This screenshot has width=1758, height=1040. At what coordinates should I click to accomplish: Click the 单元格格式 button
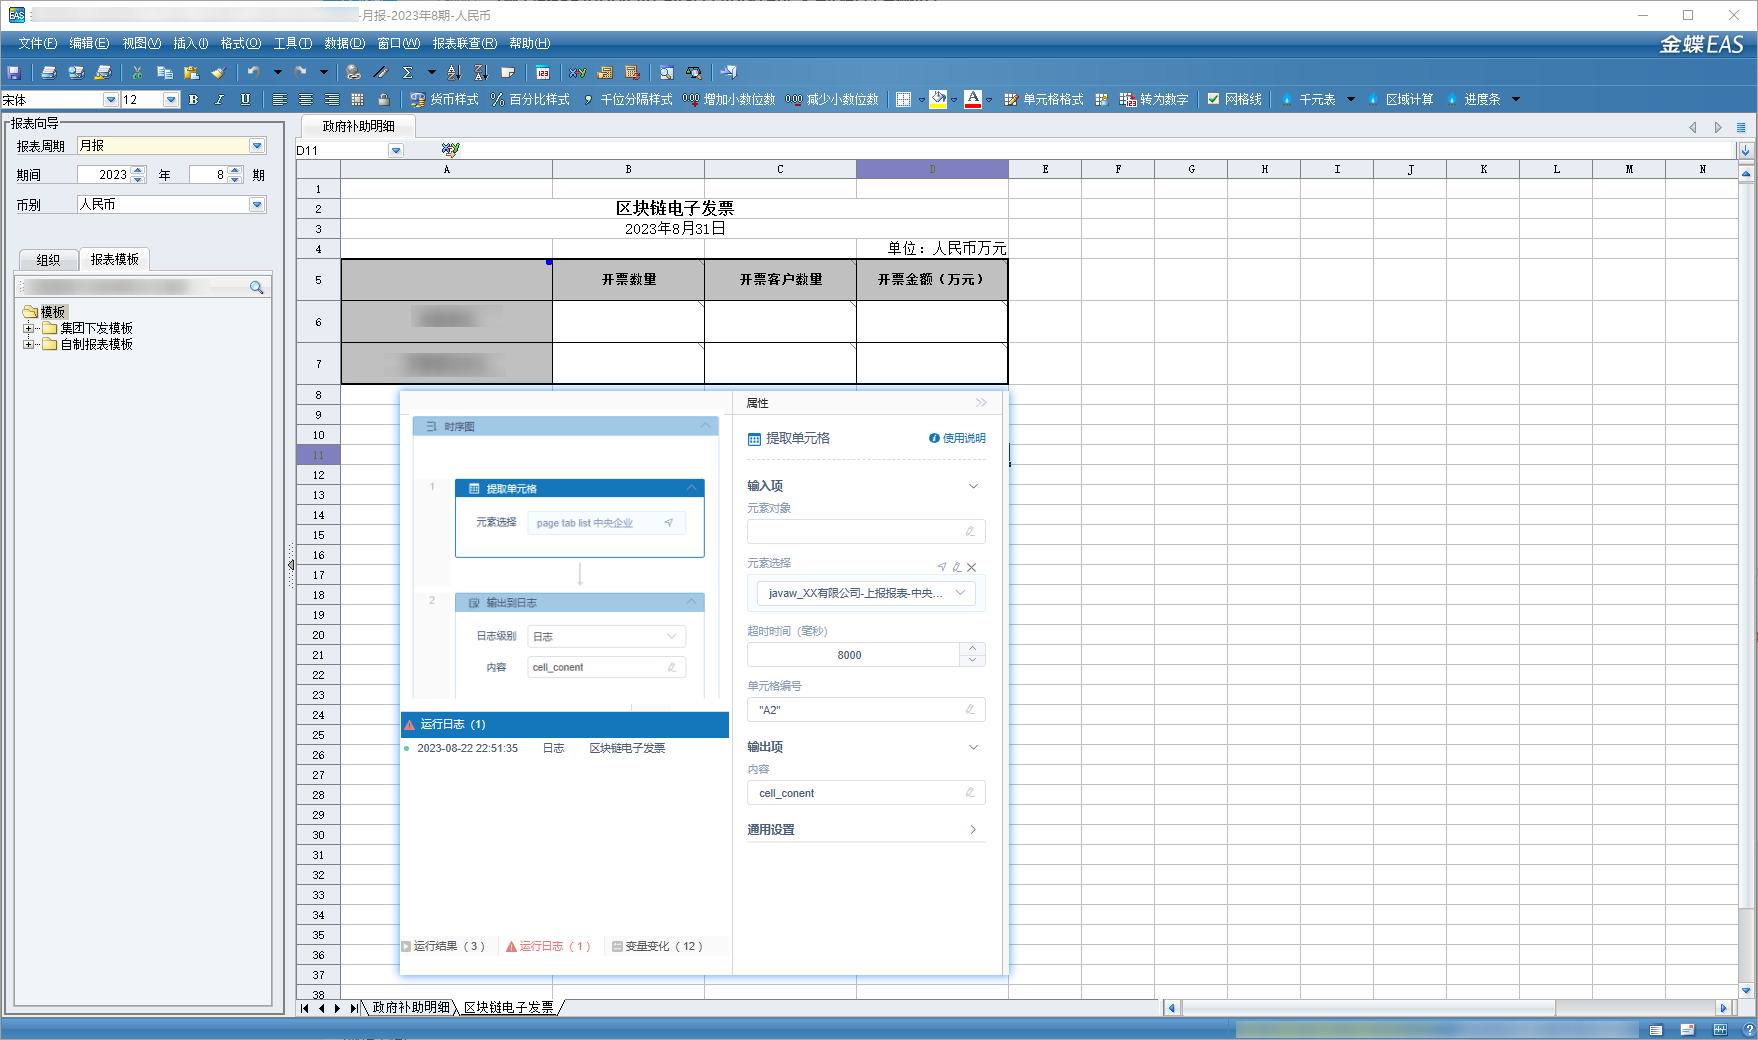pyautogui.click(x=1044, y=100)
